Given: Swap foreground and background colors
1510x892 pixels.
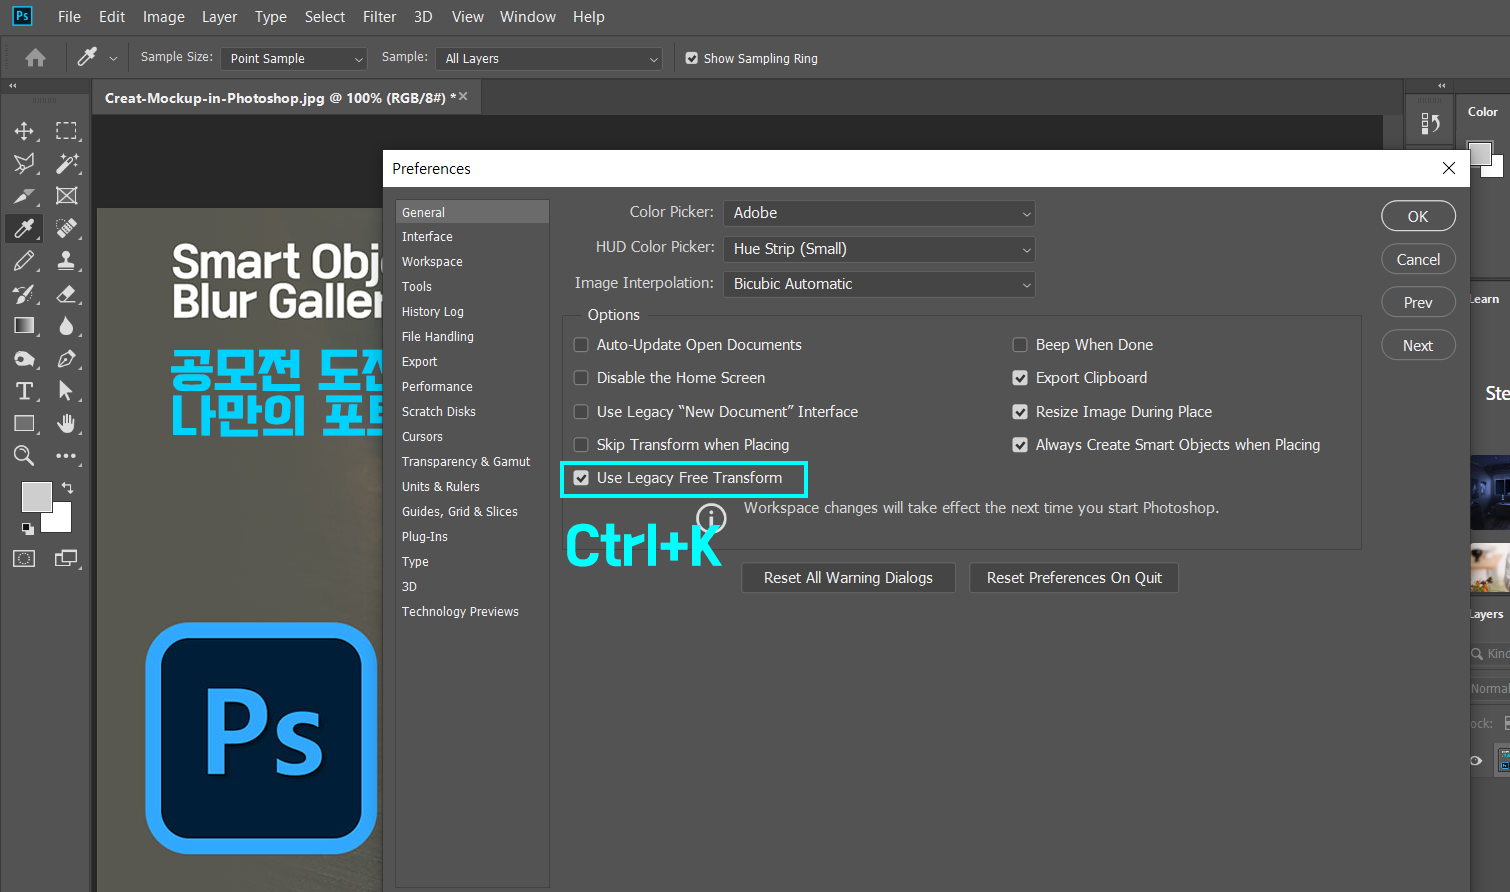Looking at the screenshot, I should coord(67,487).
